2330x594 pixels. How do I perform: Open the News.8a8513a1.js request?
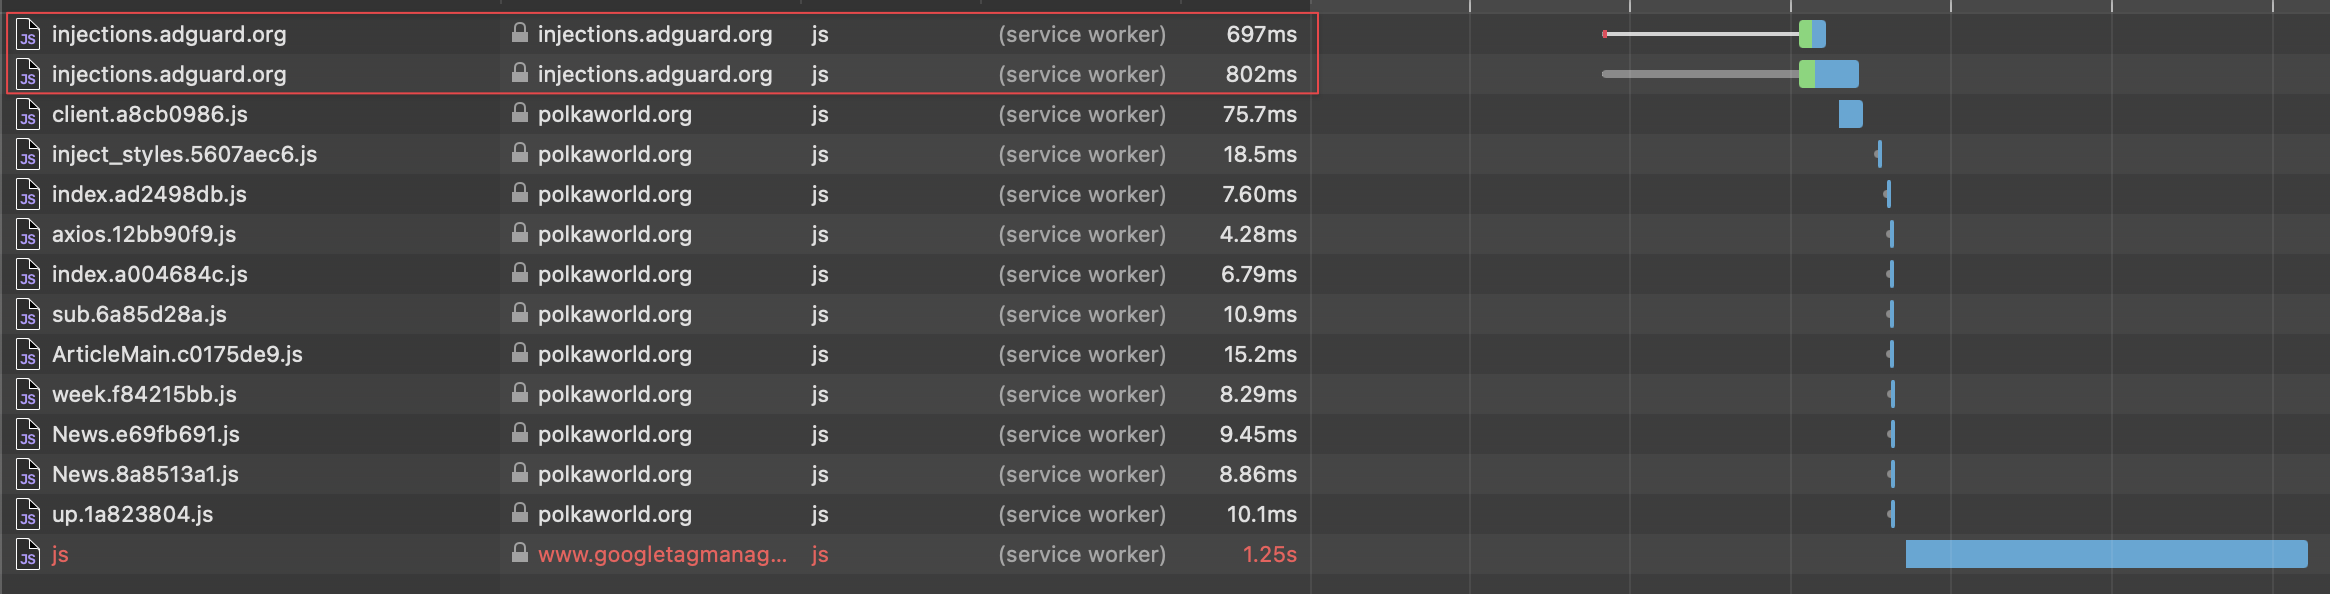(145, 474)
